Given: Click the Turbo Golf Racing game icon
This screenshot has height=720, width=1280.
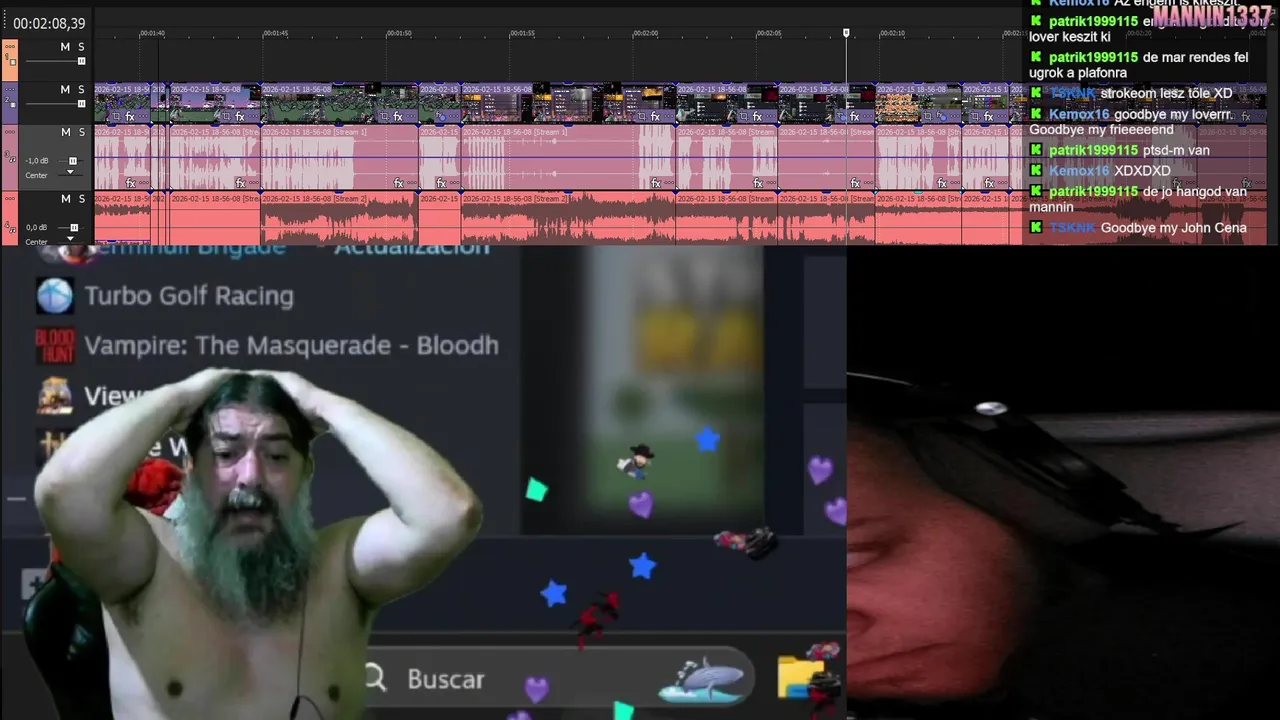Looking at the screenshot, I should (x=55, y=296).
